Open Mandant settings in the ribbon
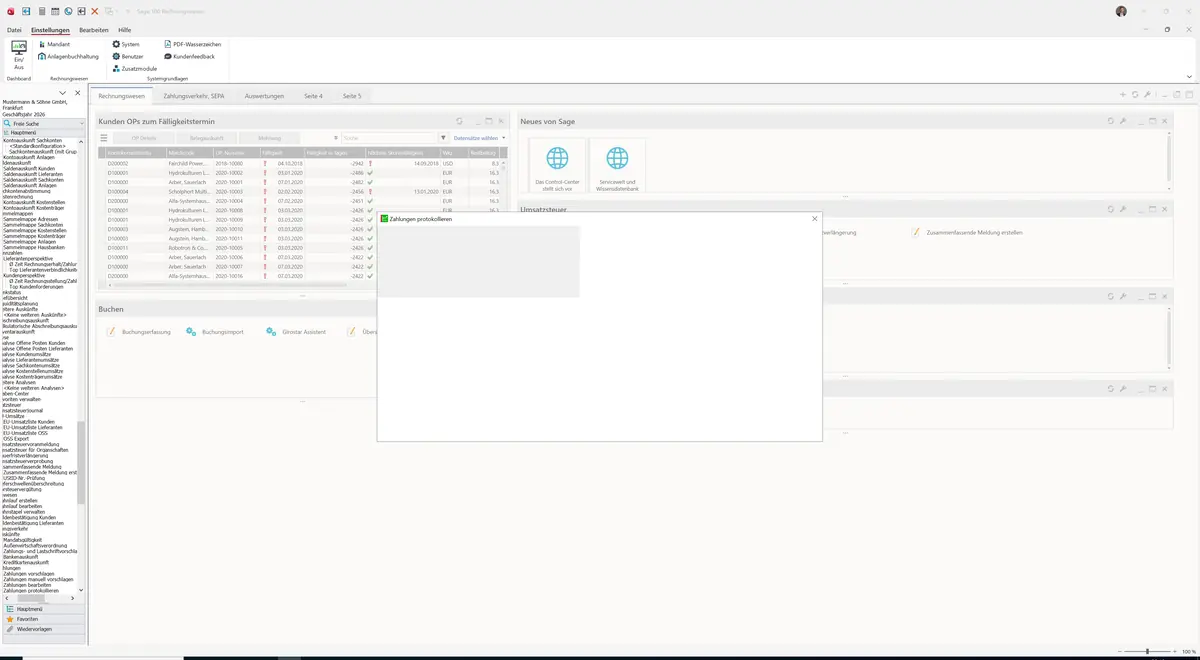This screenshot has width=1200, height=660. tap(54, 45)
